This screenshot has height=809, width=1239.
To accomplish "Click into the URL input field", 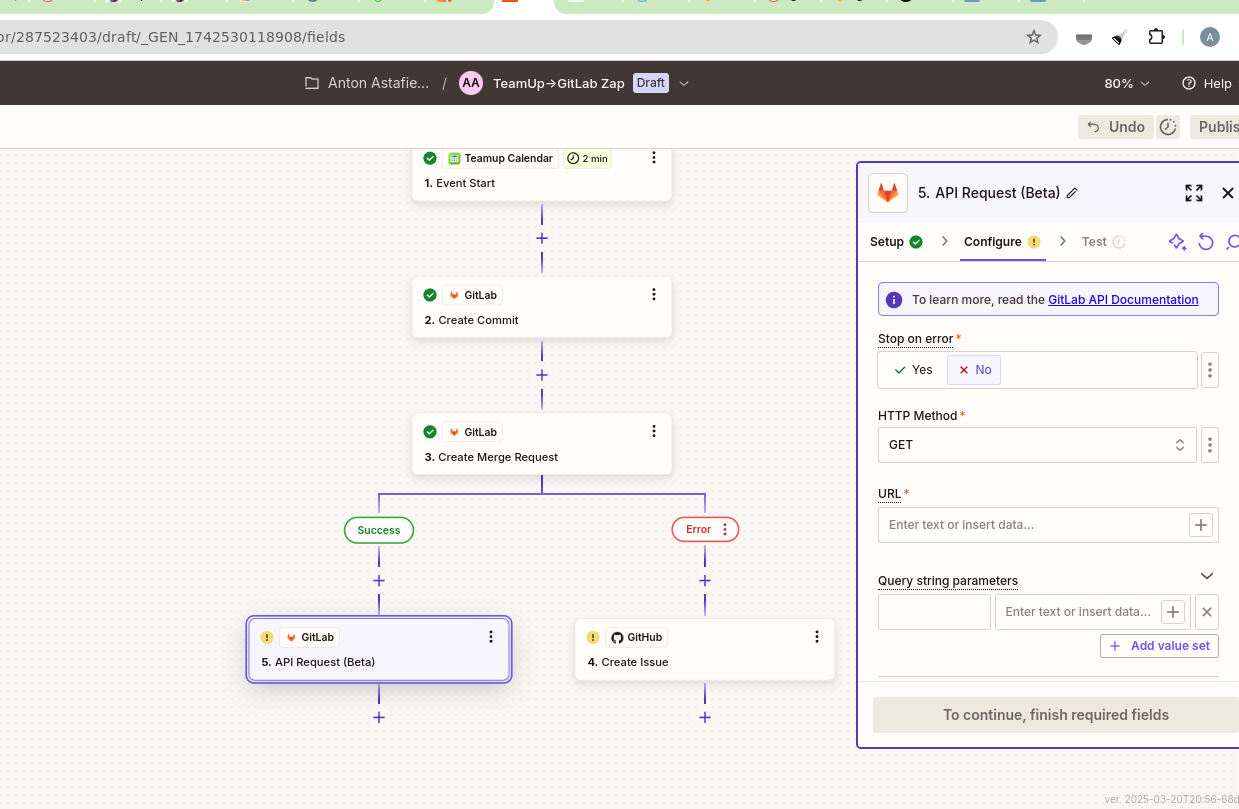I will tap(1032, 525).
